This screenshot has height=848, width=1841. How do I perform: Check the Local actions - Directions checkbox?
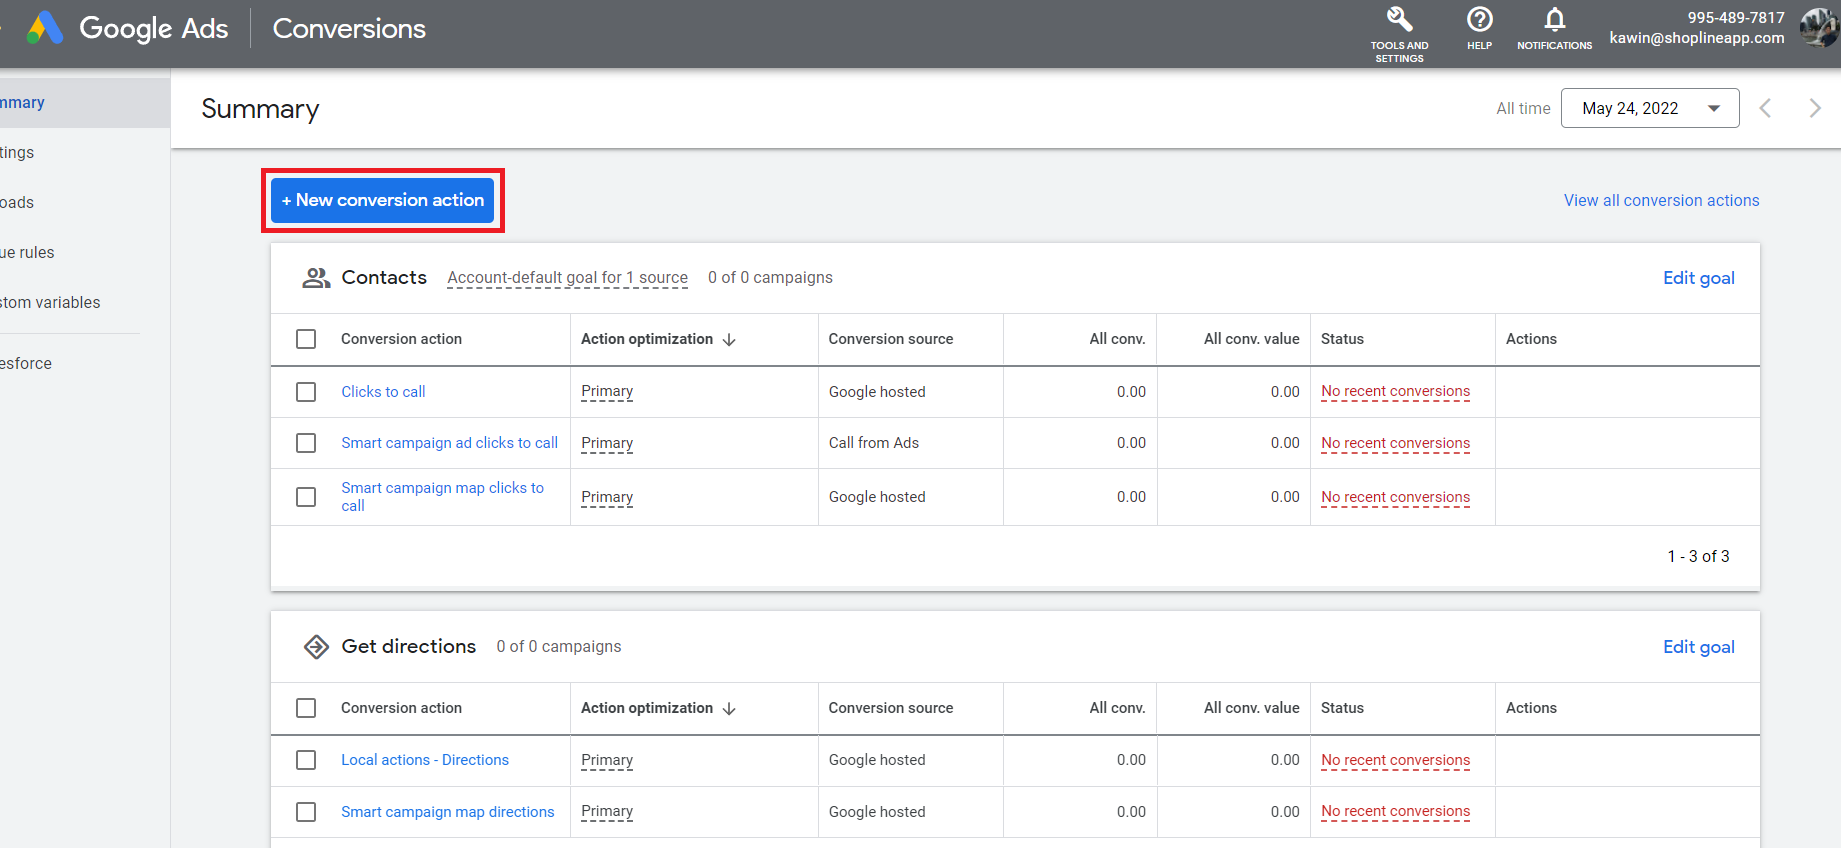[306, 760]
